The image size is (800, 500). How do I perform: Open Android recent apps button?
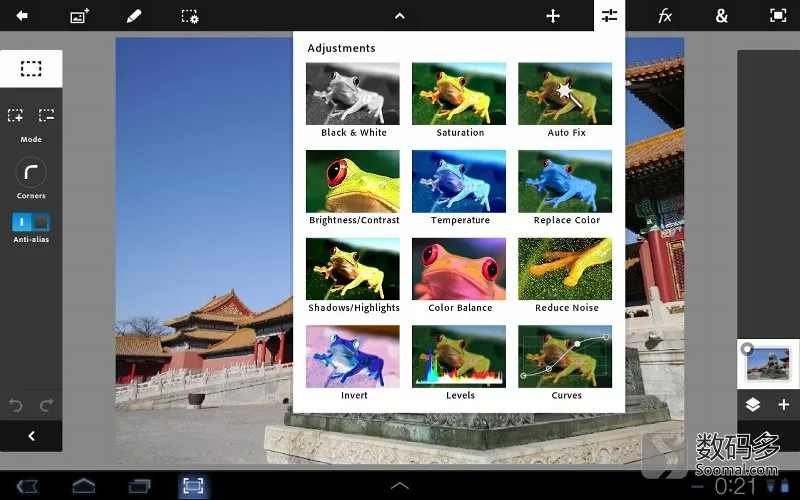point(139,486)
